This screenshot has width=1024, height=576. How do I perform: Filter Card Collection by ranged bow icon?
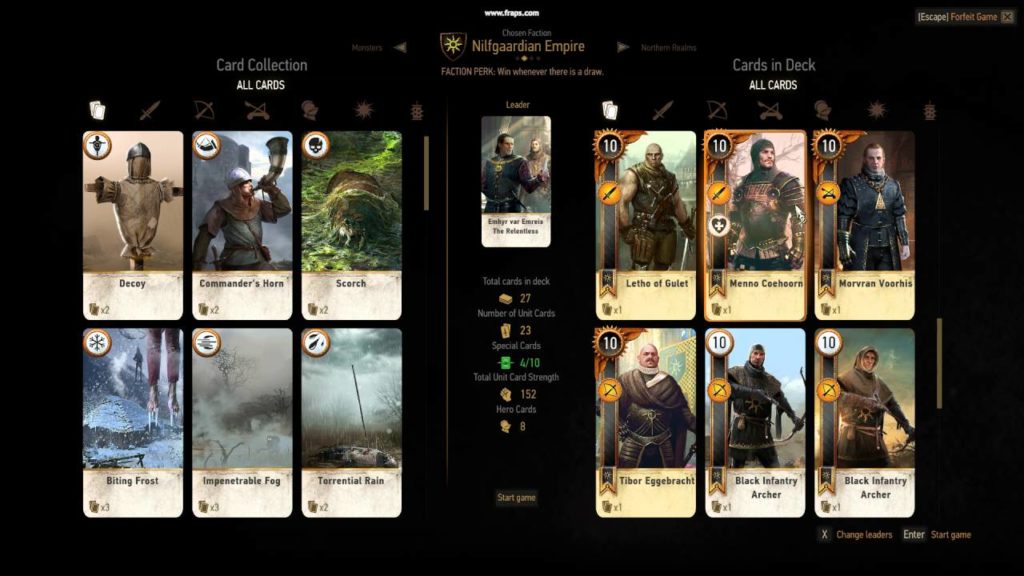pos(204,110)
